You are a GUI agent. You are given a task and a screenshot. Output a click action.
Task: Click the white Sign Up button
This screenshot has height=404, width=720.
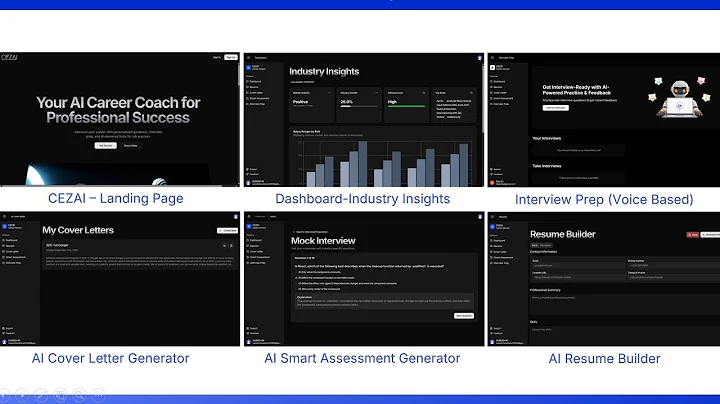pos(231,57)
